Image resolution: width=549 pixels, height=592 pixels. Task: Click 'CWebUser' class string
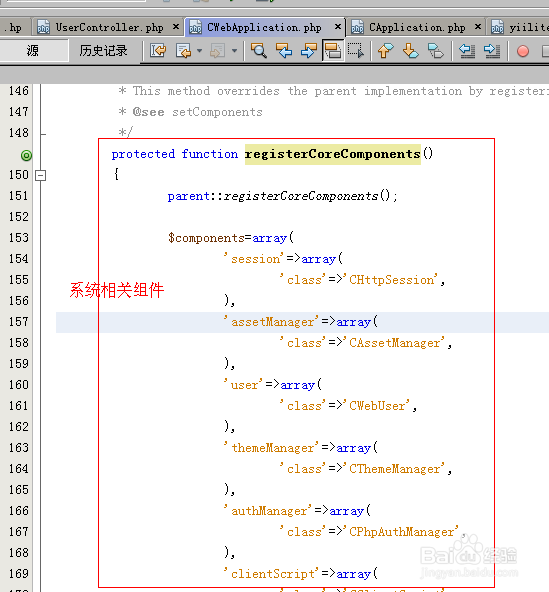[x=376, y=406]
